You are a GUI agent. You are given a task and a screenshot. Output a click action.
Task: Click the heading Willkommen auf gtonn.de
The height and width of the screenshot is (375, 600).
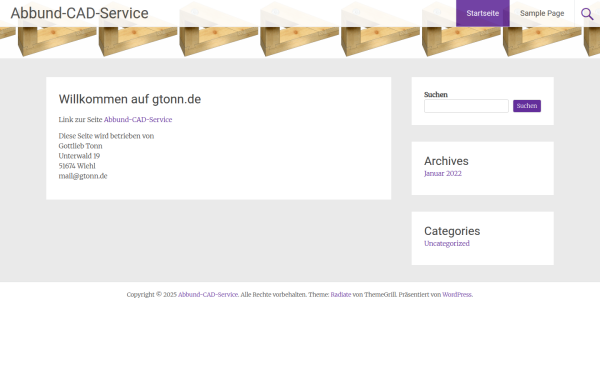pyautogui.click(x=130, y=99)
